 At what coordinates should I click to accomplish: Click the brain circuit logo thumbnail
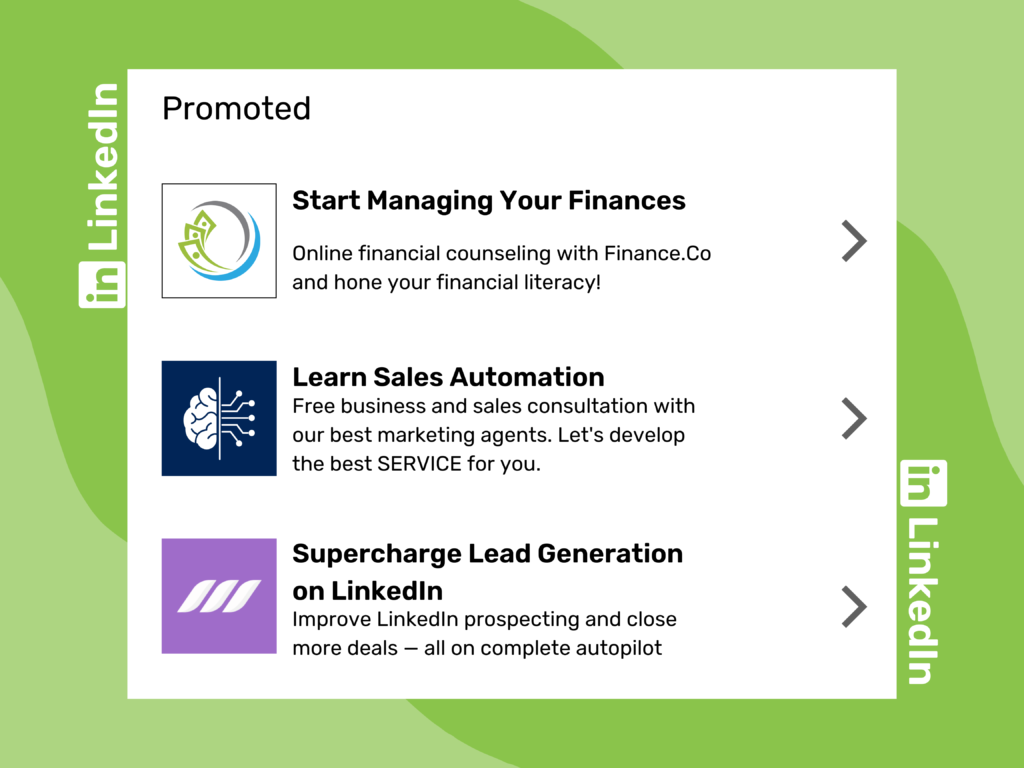click(219, 418)
